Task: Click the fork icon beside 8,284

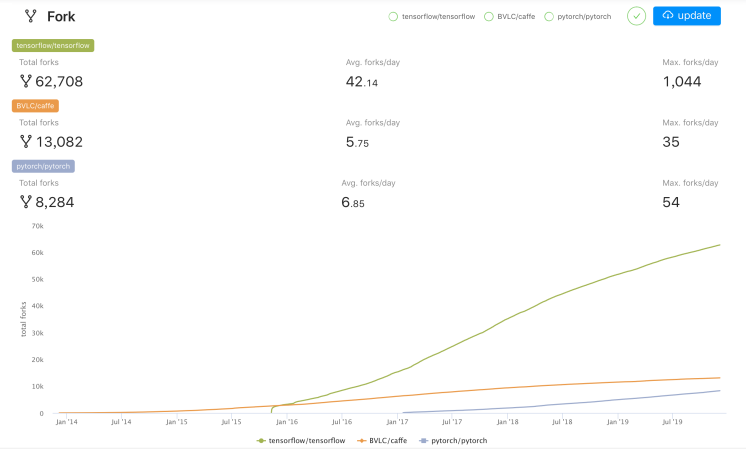Action: point(26,202)
